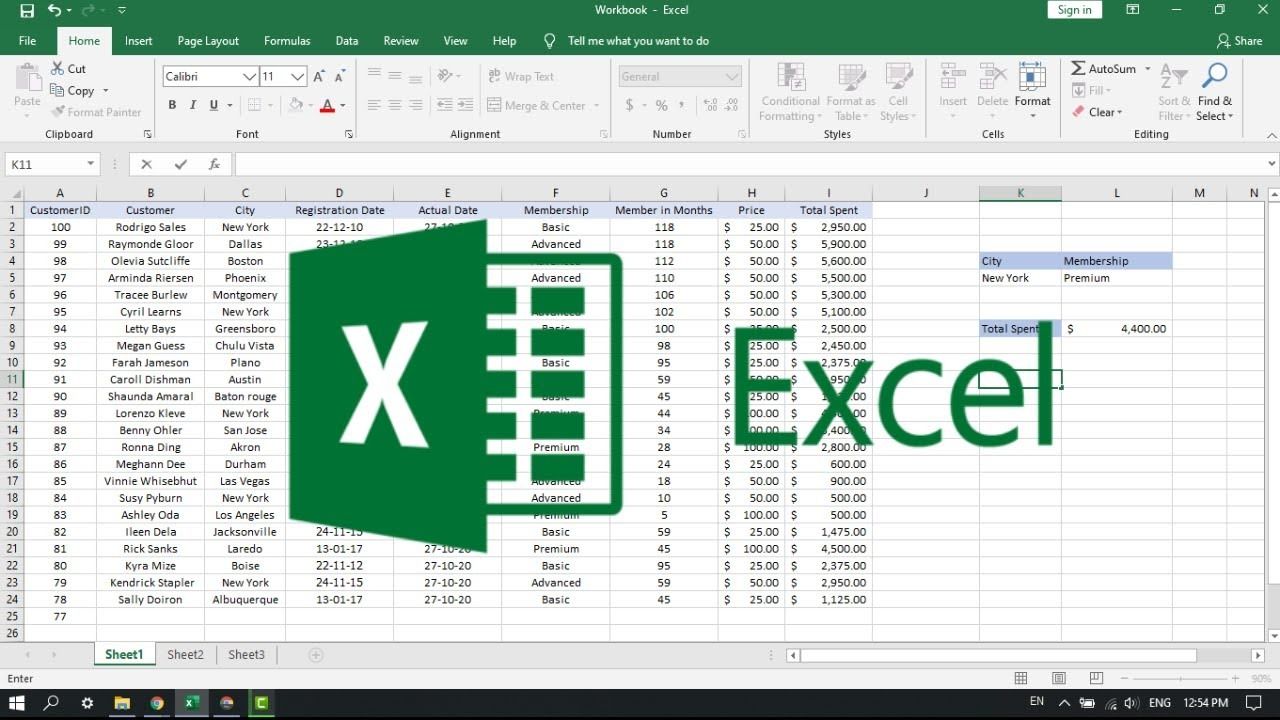Open the Insert ribbon tab

[139, 41]
